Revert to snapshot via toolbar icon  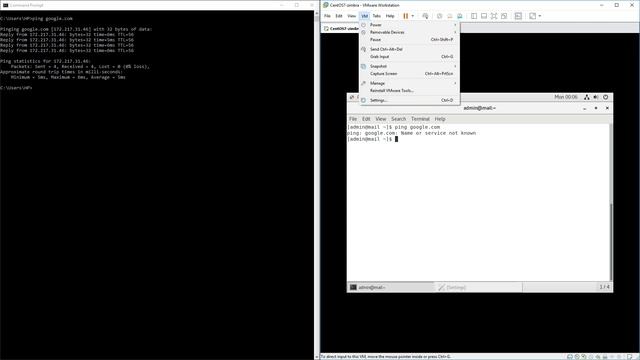coord(449,16)
